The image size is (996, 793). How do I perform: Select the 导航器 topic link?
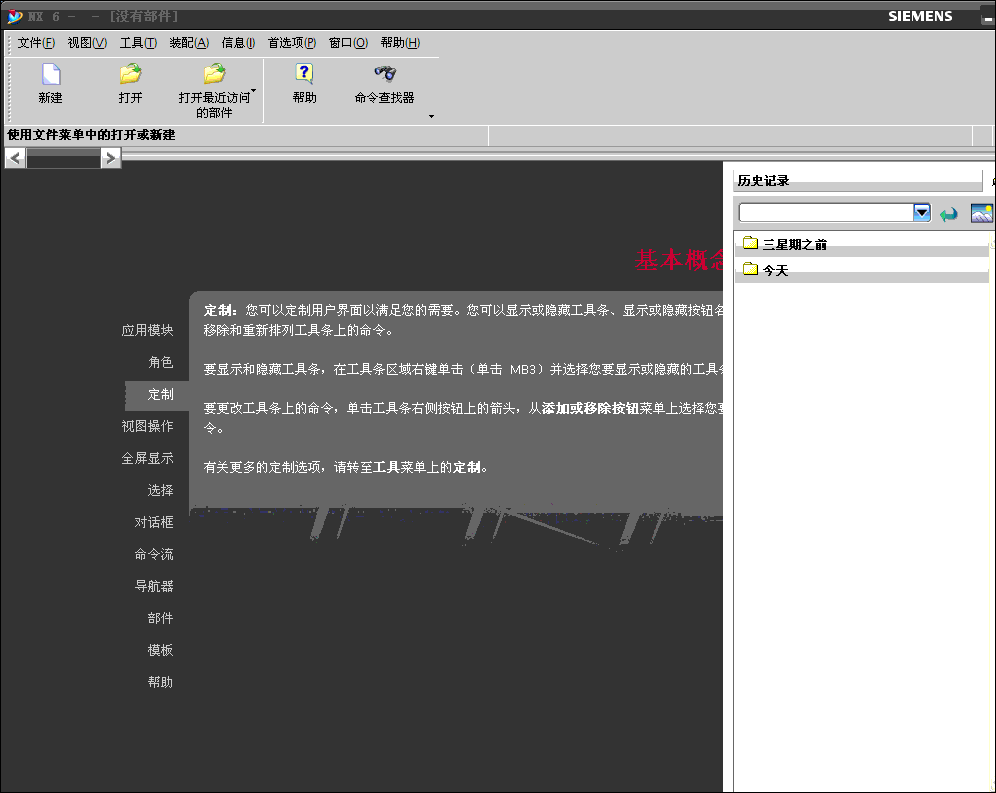(154, 586)
